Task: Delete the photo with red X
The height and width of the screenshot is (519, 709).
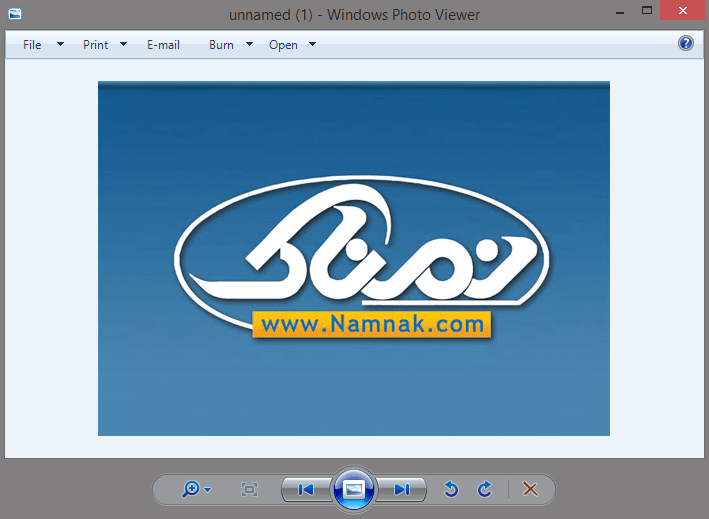Action: coord(530,489)
